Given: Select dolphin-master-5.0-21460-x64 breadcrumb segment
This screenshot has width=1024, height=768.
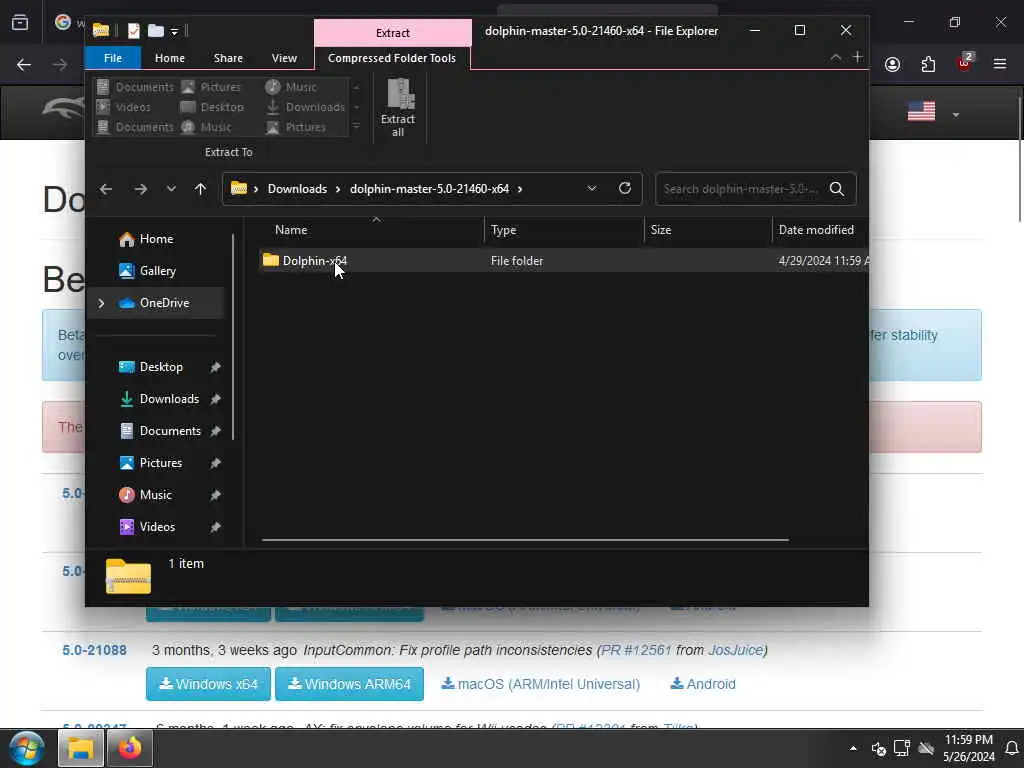Looking at the screenshot, I should [429, 189].
